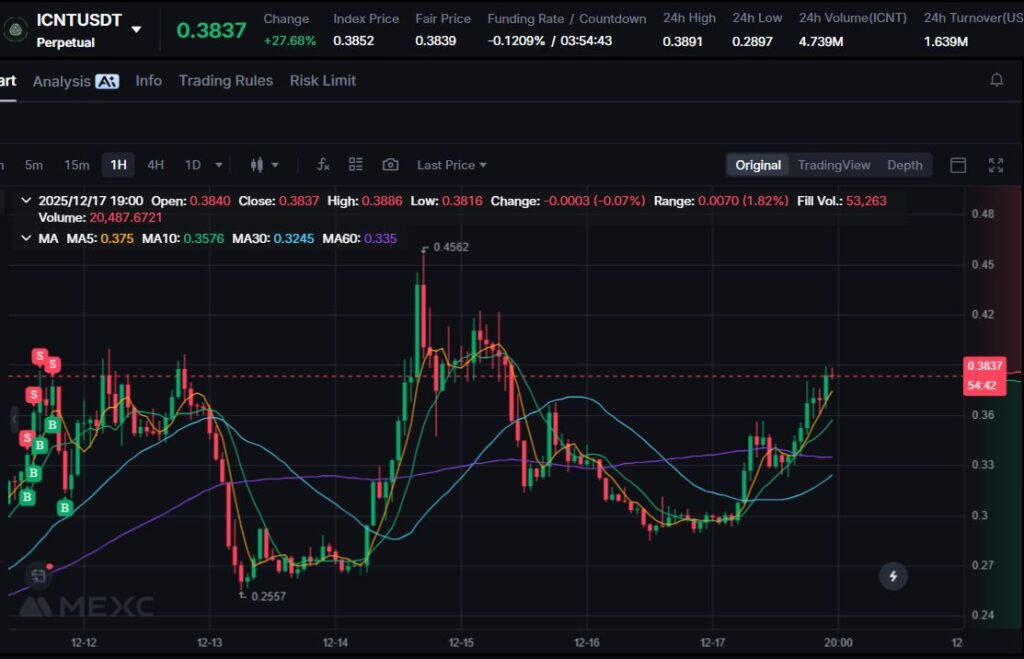Open the ICNTUSDT pair selector dropdown
The image size is (1024, 659).
pyautogui.click(x=136, y=30)
